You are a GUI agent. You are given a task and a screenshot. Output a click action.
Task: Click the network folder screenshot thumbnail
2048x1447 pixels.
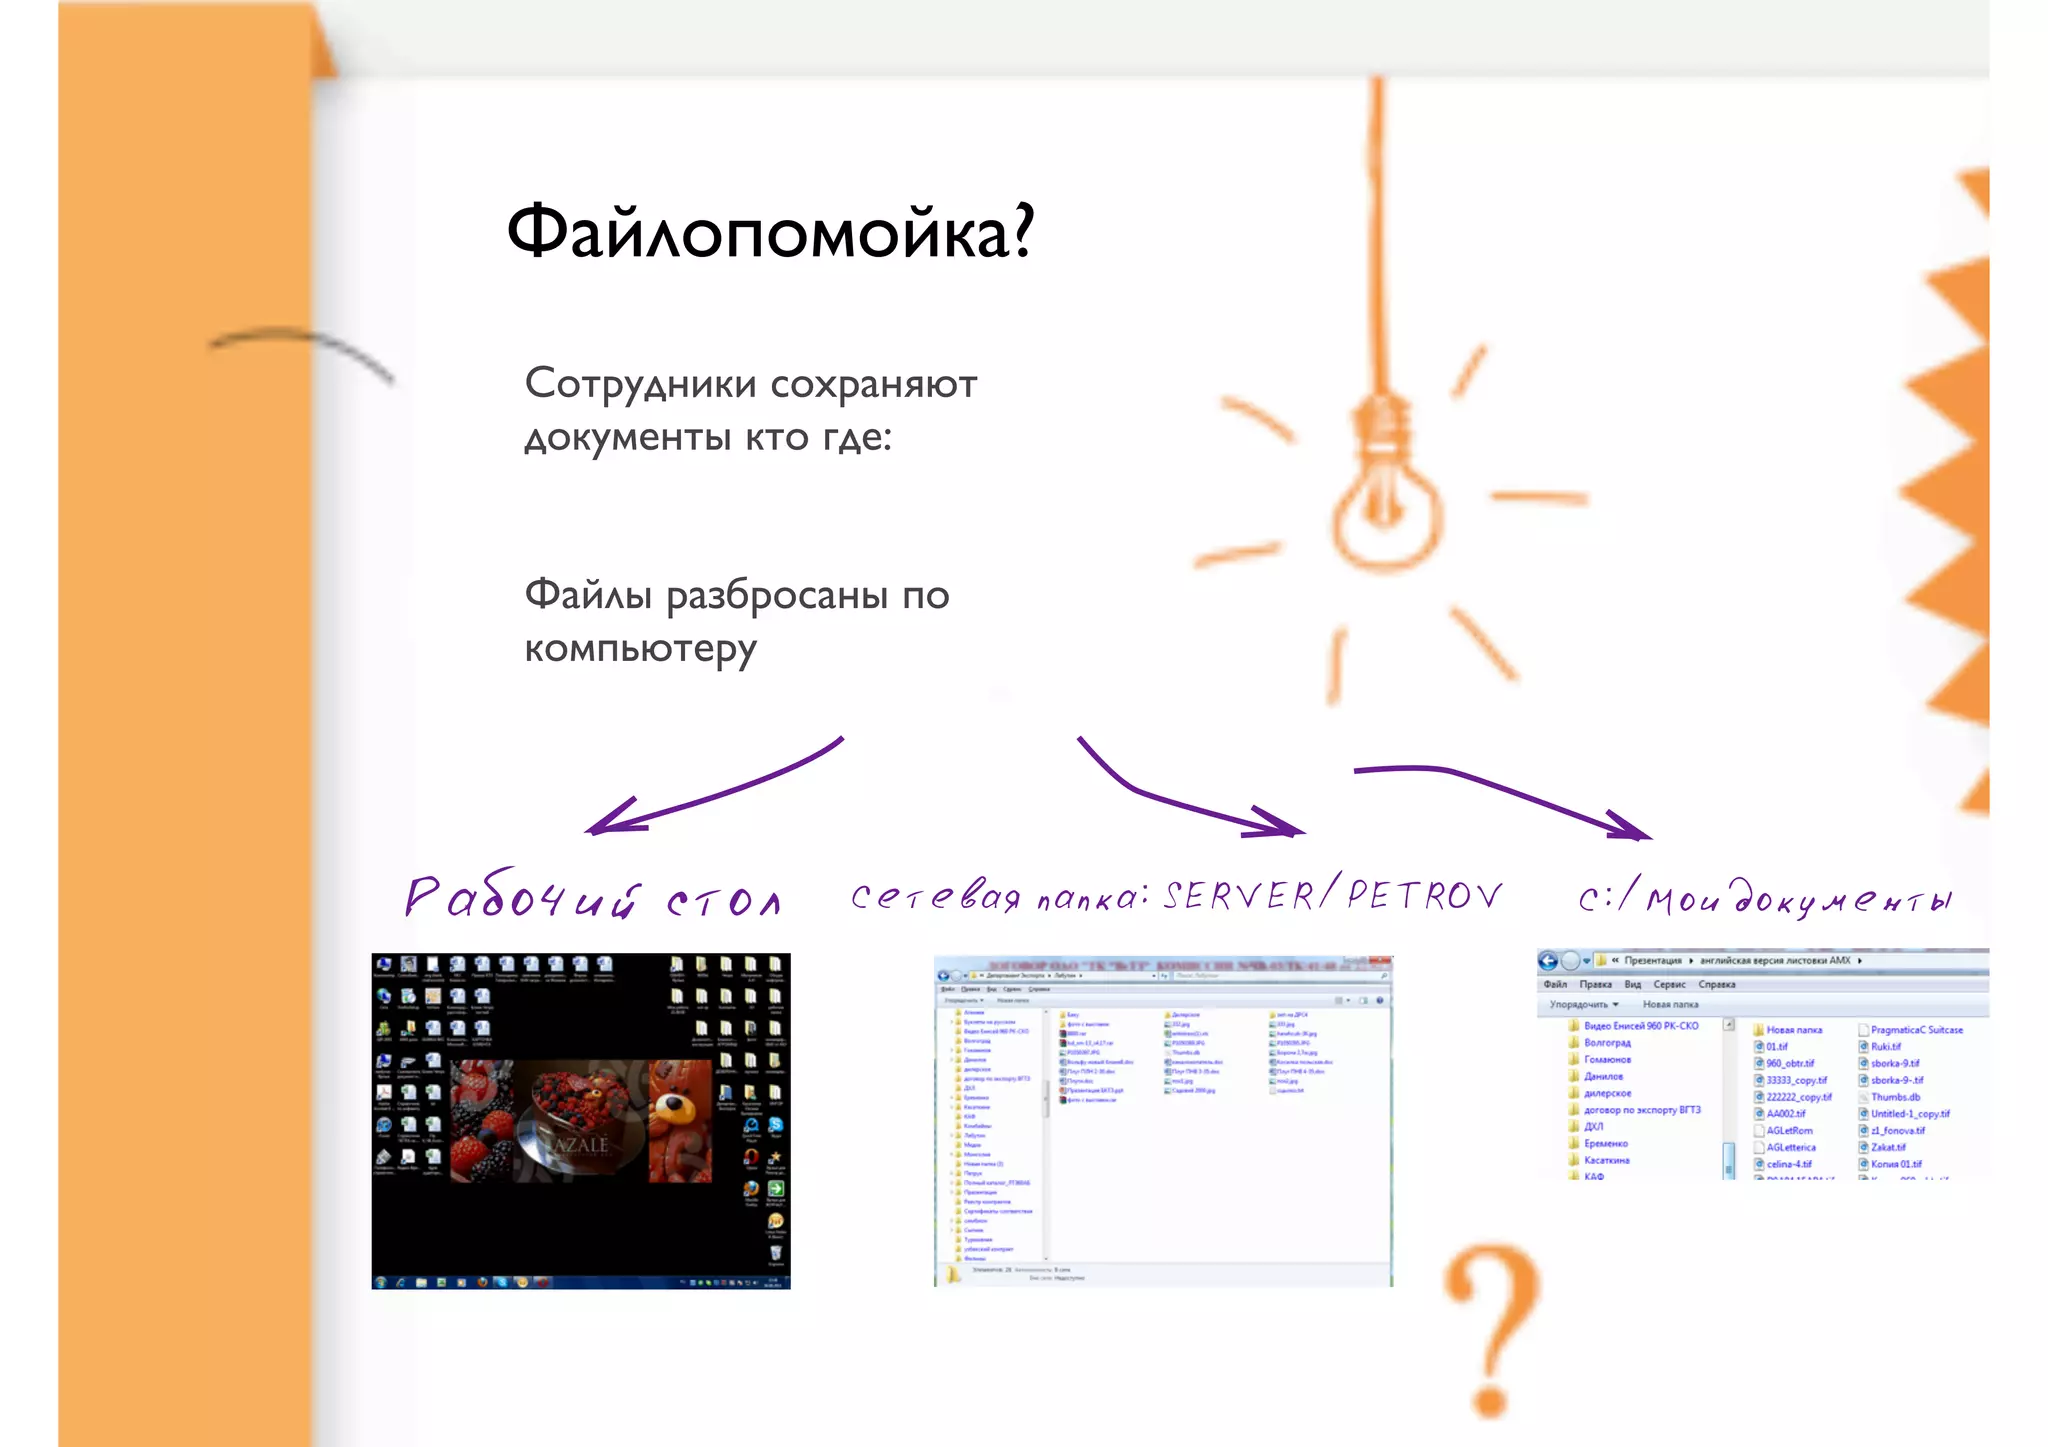[x=1162, y=1120]
